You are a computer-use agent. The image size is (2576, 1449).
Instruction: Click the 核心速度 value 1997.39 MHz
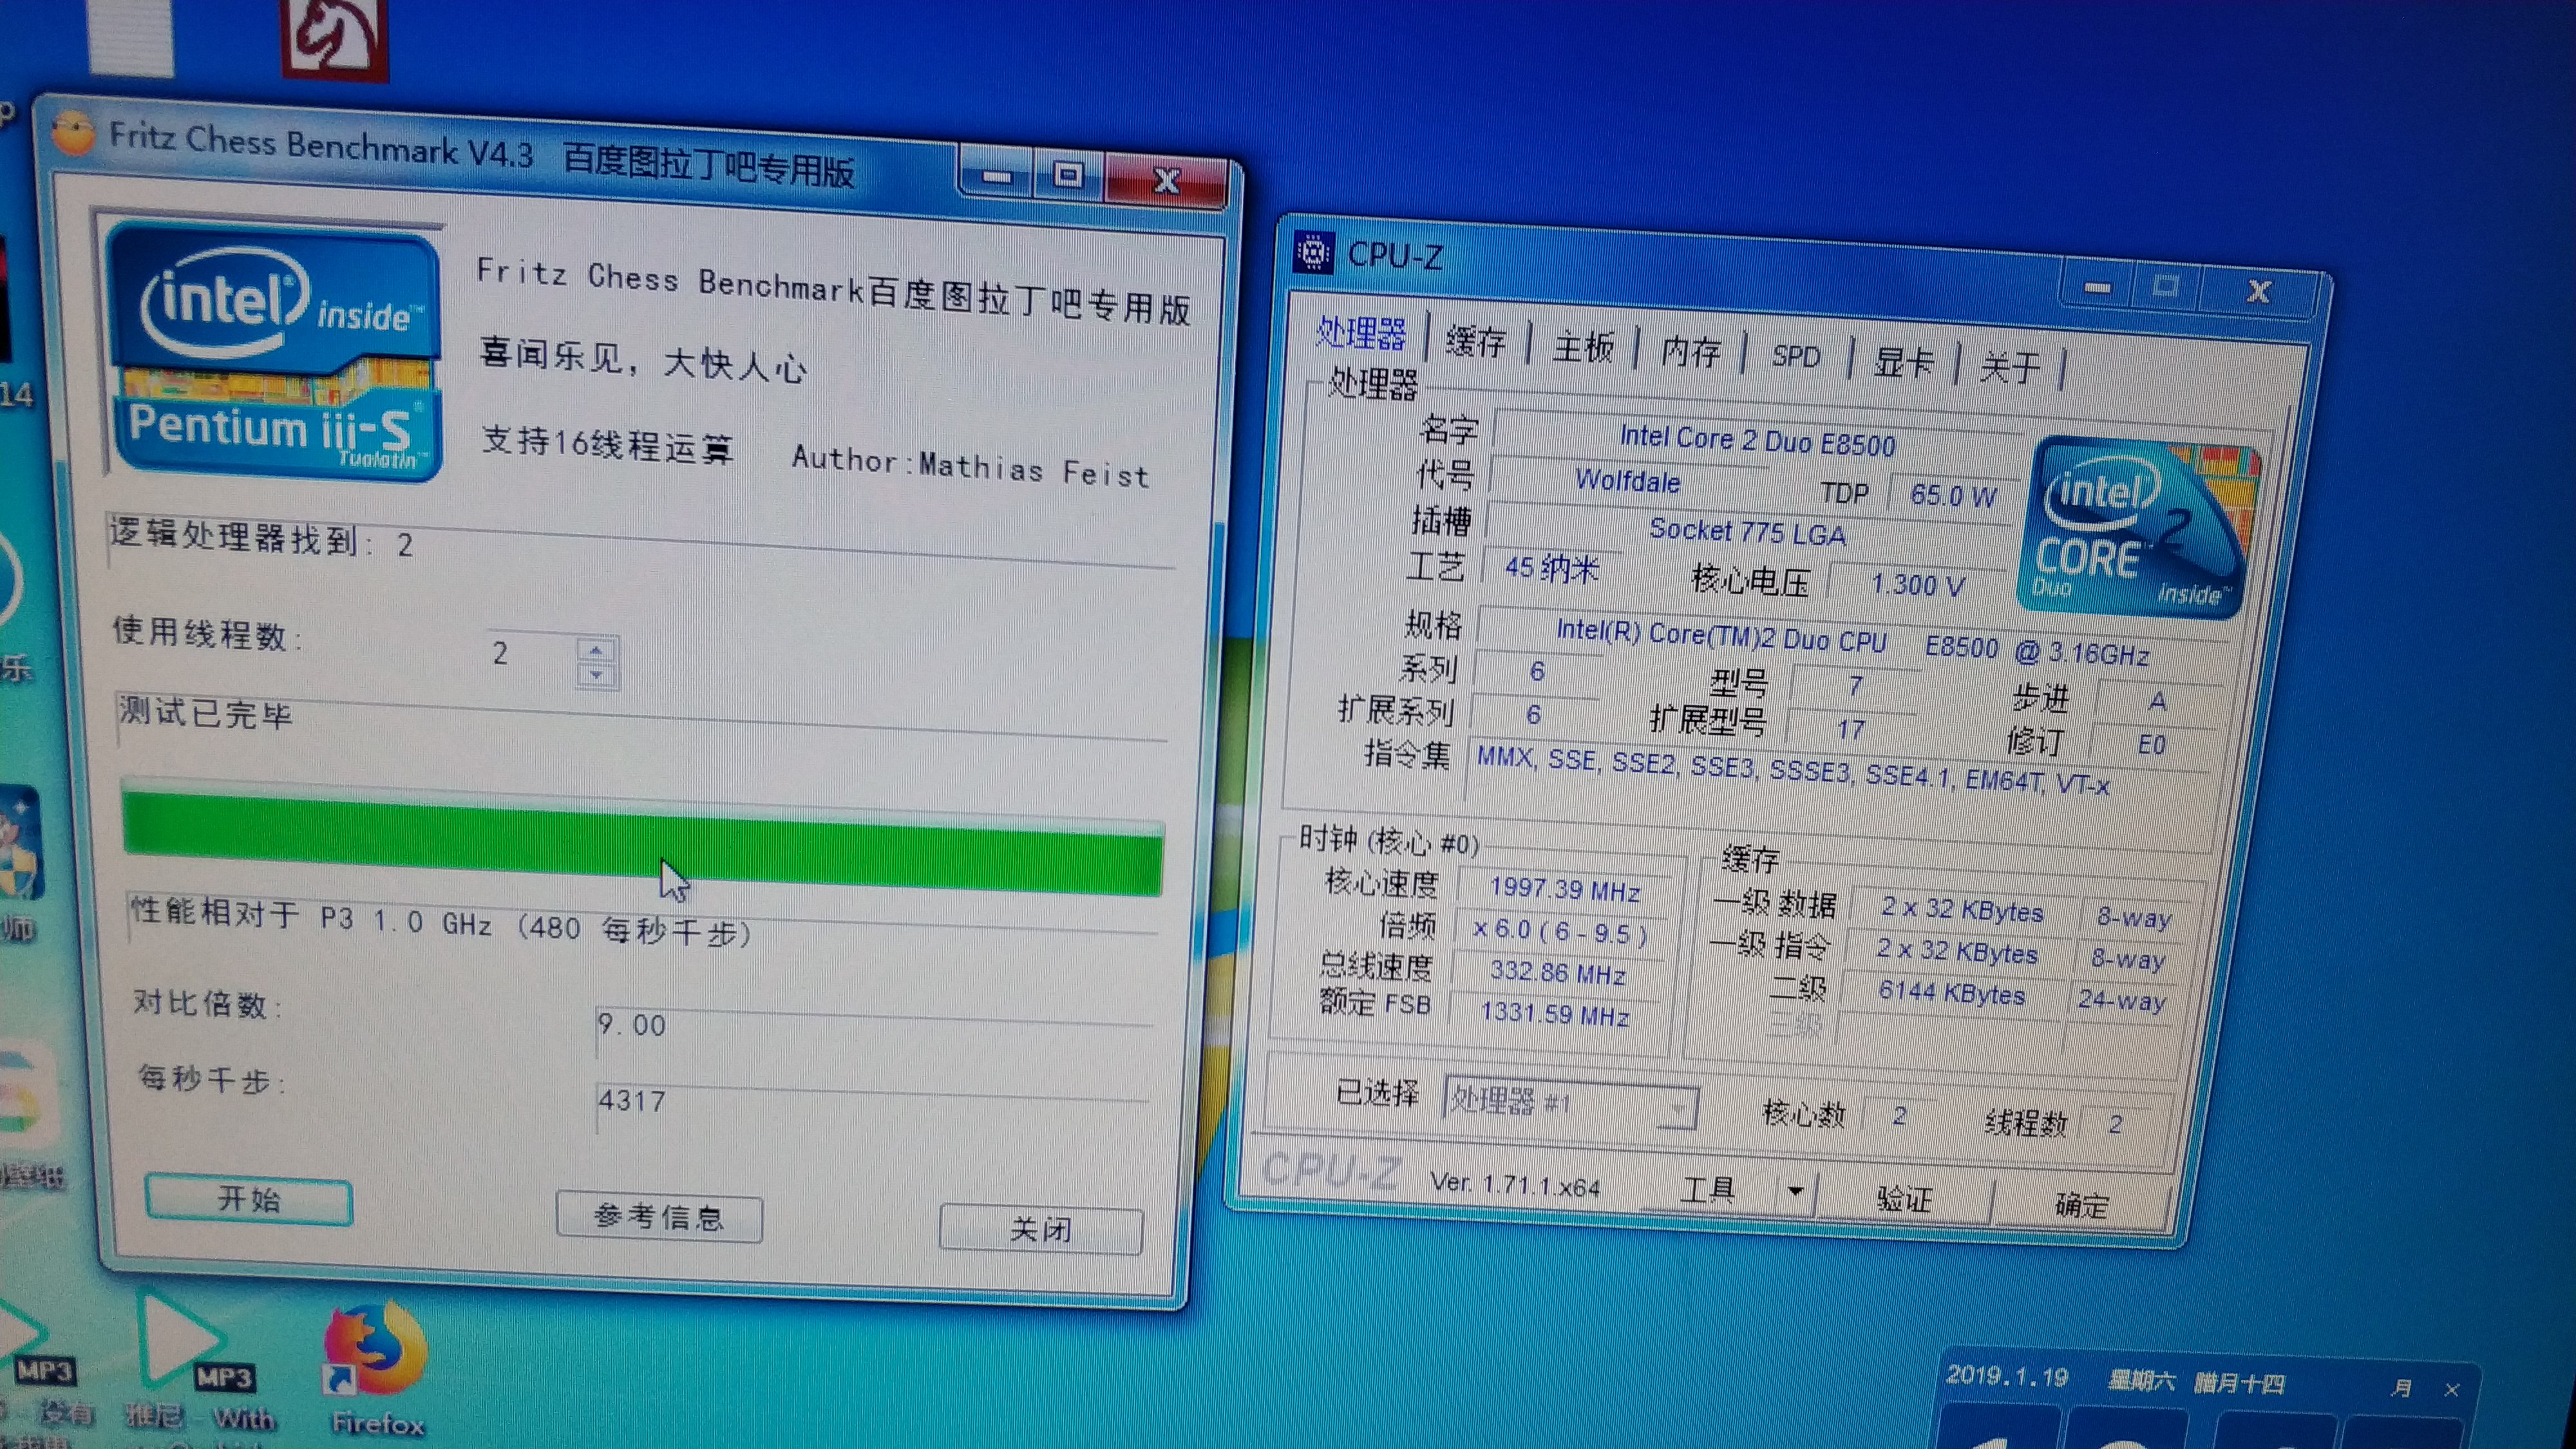[x=1565, y=889]
